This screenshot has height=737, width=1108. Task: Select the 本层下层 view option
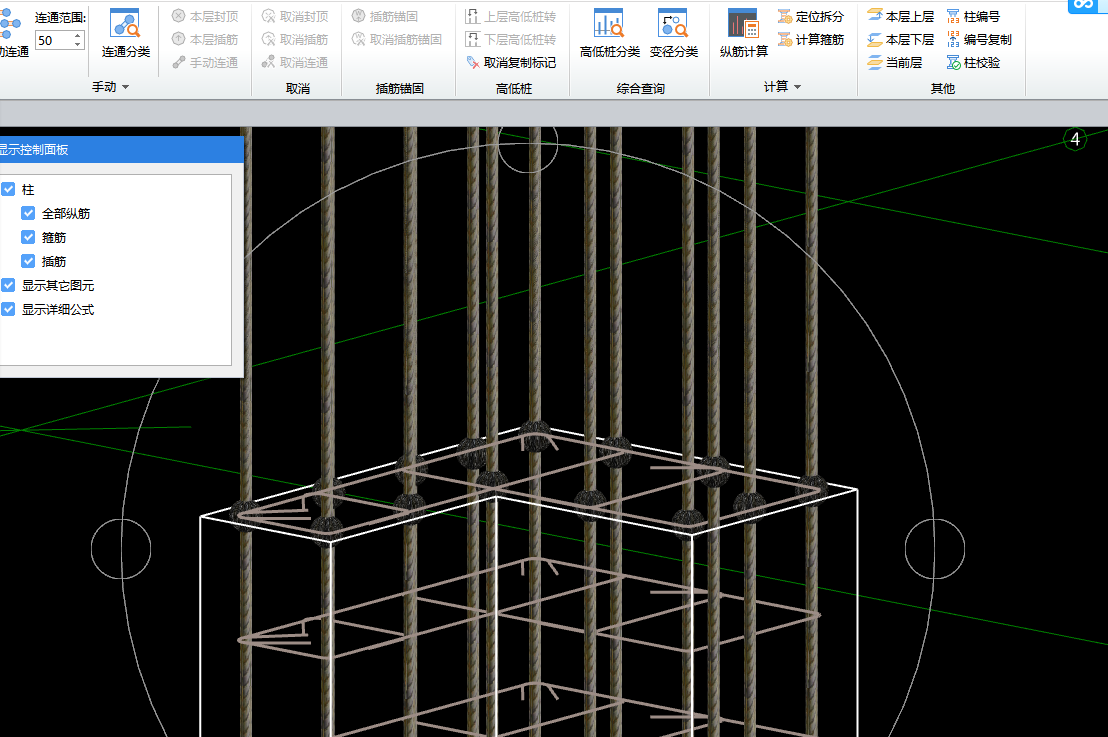[x=900, y=39]
